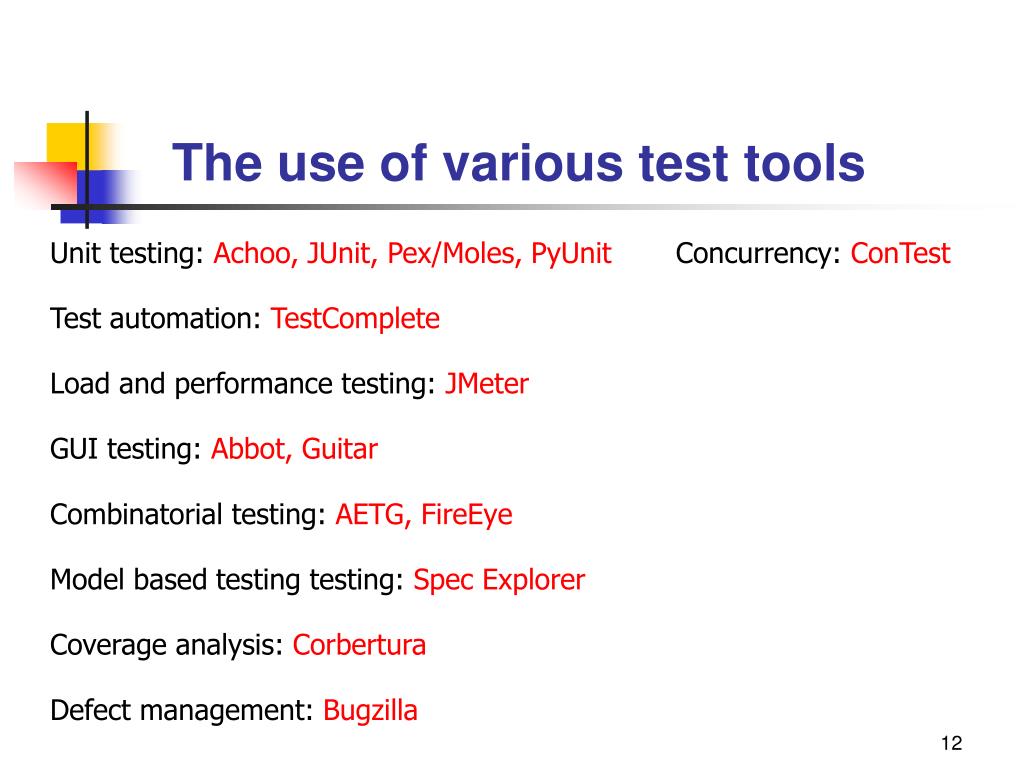Click the 'Combinatorial testing:' label
The width and height of the screenshot is (1024, 768).
pyautogui.click(x=188, y=515)
